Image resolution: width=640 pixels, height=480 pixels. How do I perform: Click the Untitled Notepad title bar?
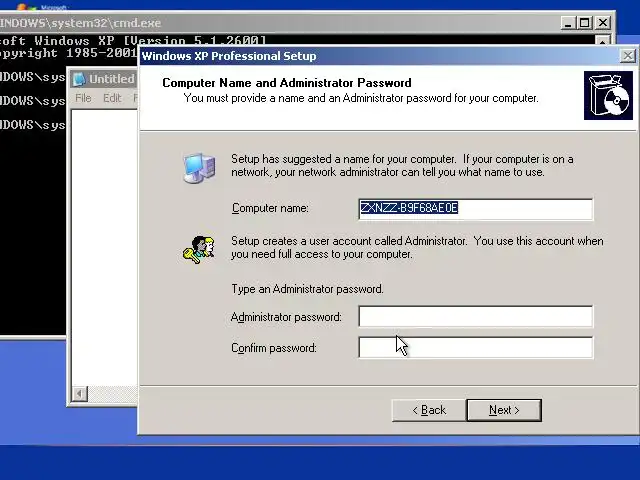pos(104,79)
